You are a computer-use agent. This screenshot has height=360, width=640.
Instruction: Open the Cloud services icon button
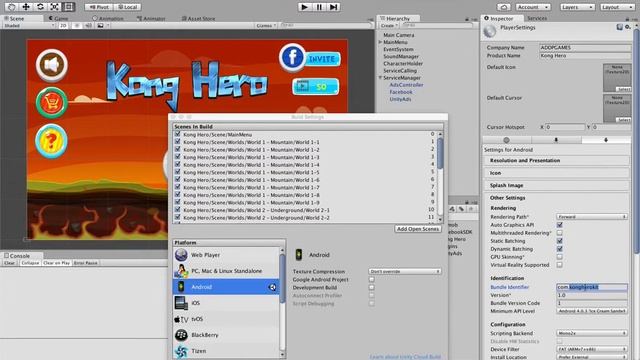click(504, 7)
